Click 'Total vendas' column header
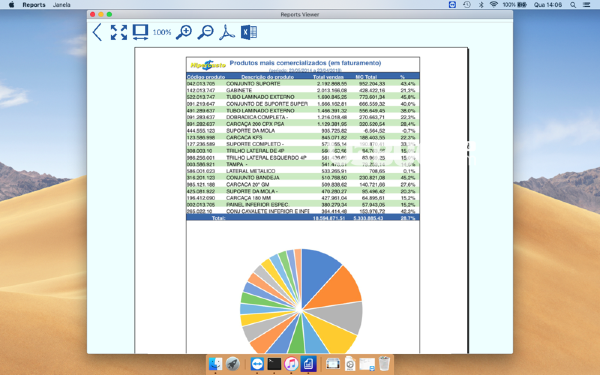Viewport: 600px width, 375px height. 328,77
